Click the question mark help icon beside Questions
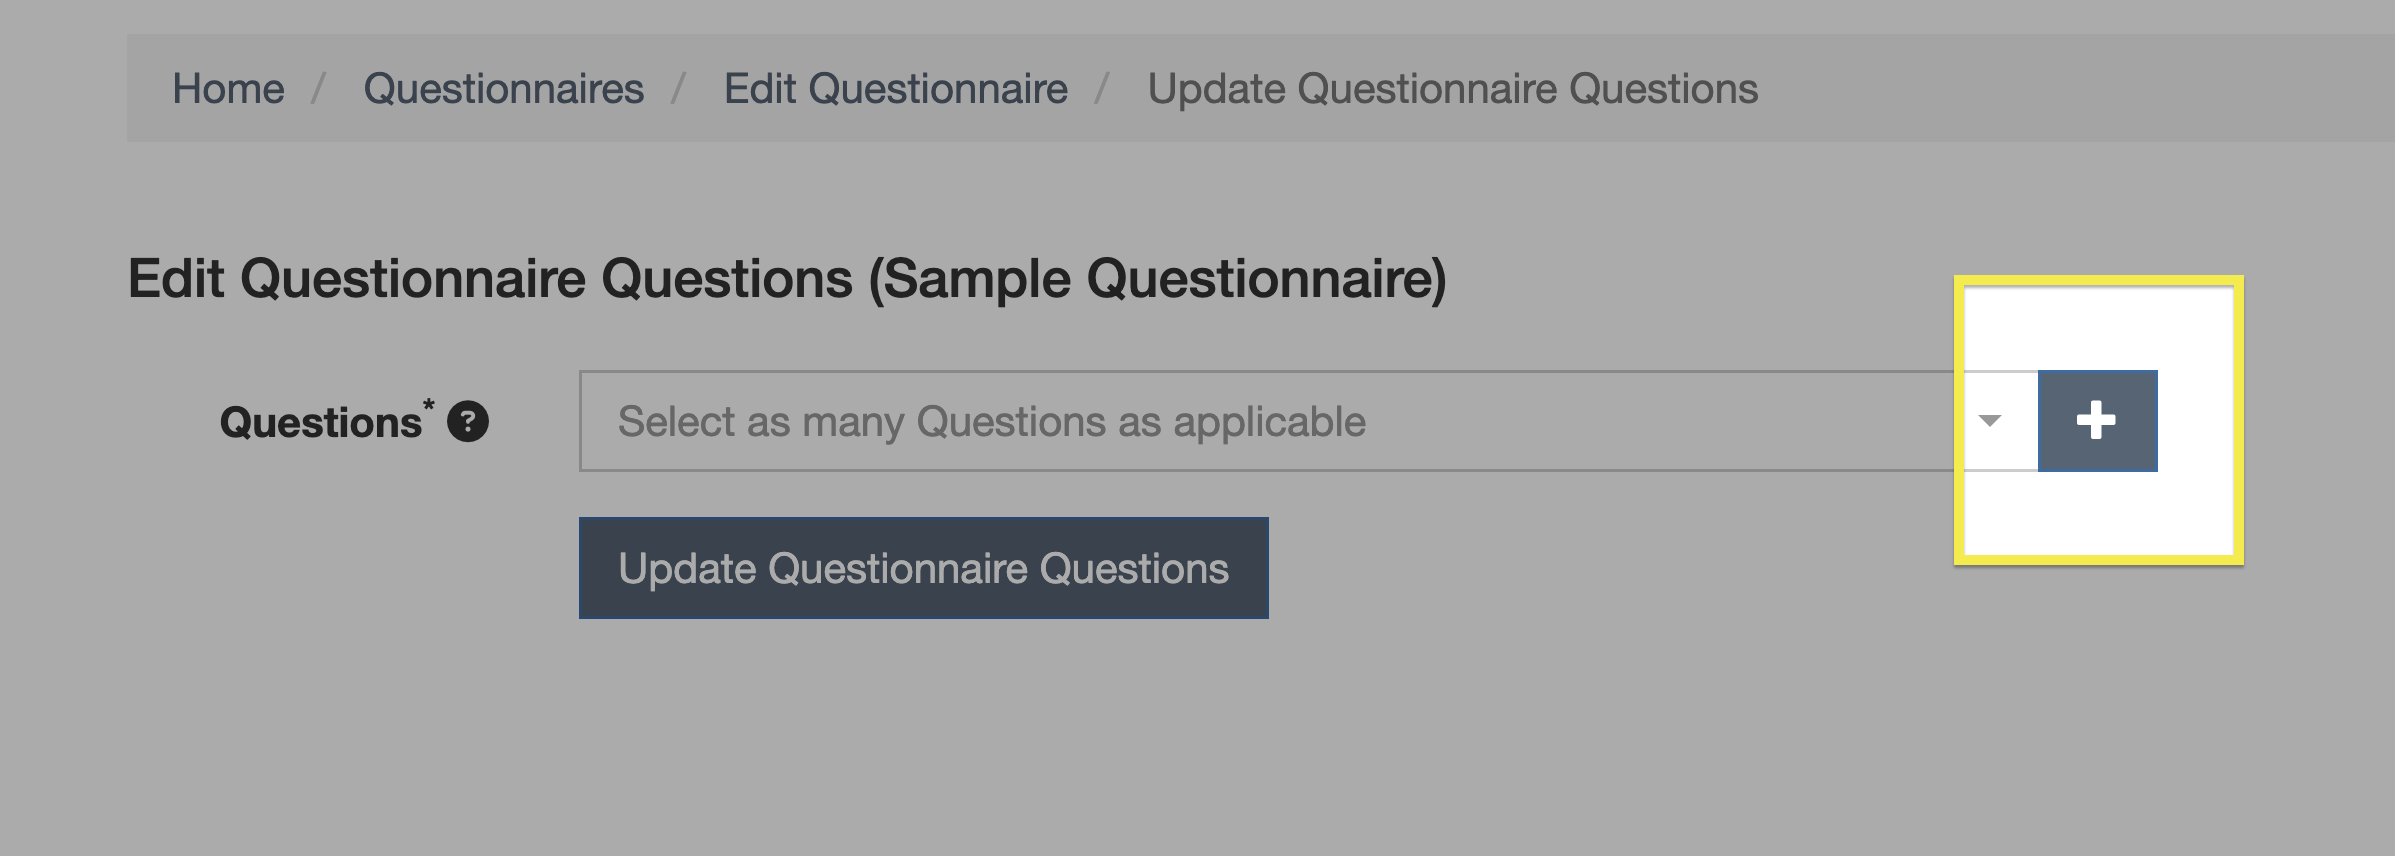This screenshot has width=2395, height=856. [x=467, y=421]
